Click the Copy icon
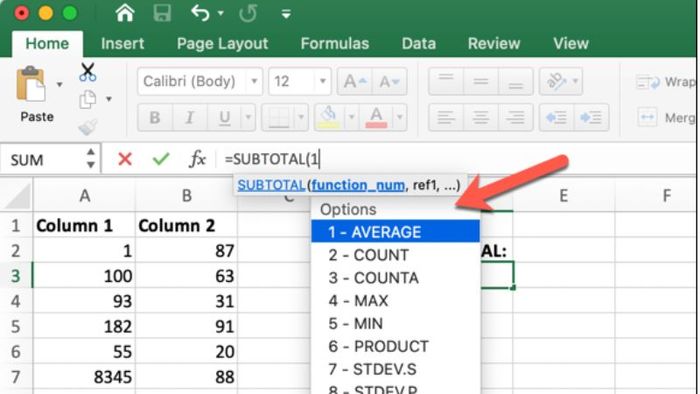 click(x=88, y=99)
